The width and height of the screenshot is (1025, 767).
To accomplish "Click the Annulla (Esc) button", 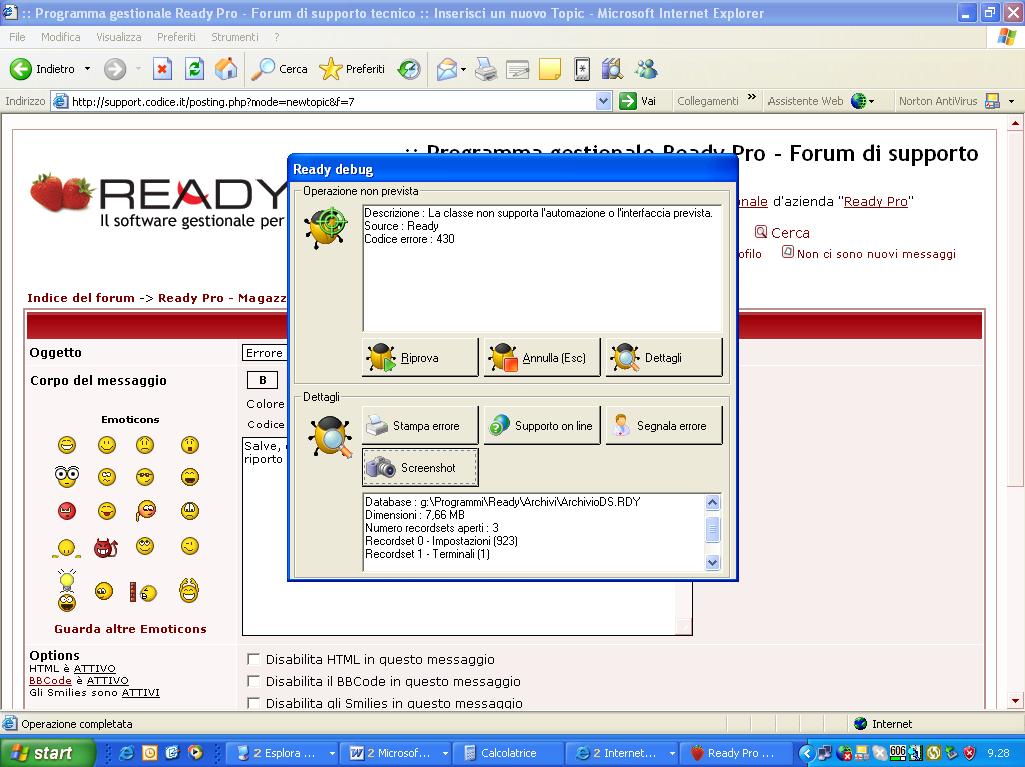I will pos(542,358).
